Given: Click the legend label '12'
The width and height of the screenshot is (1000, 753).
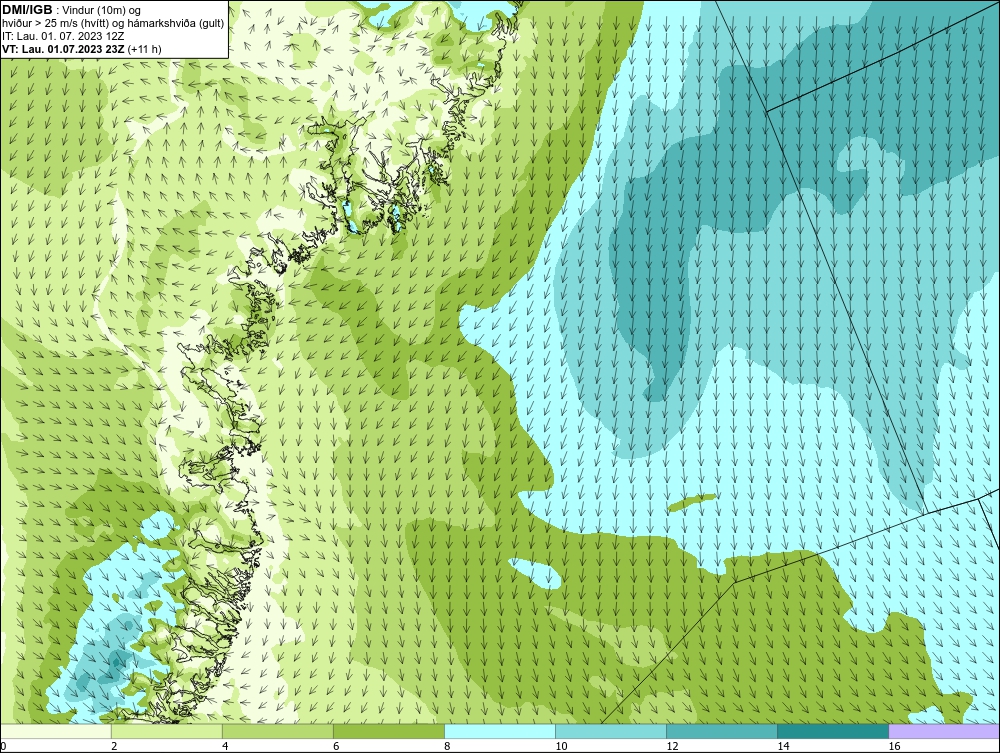Looking at the screenshot, I should click(x=672, y=746).
